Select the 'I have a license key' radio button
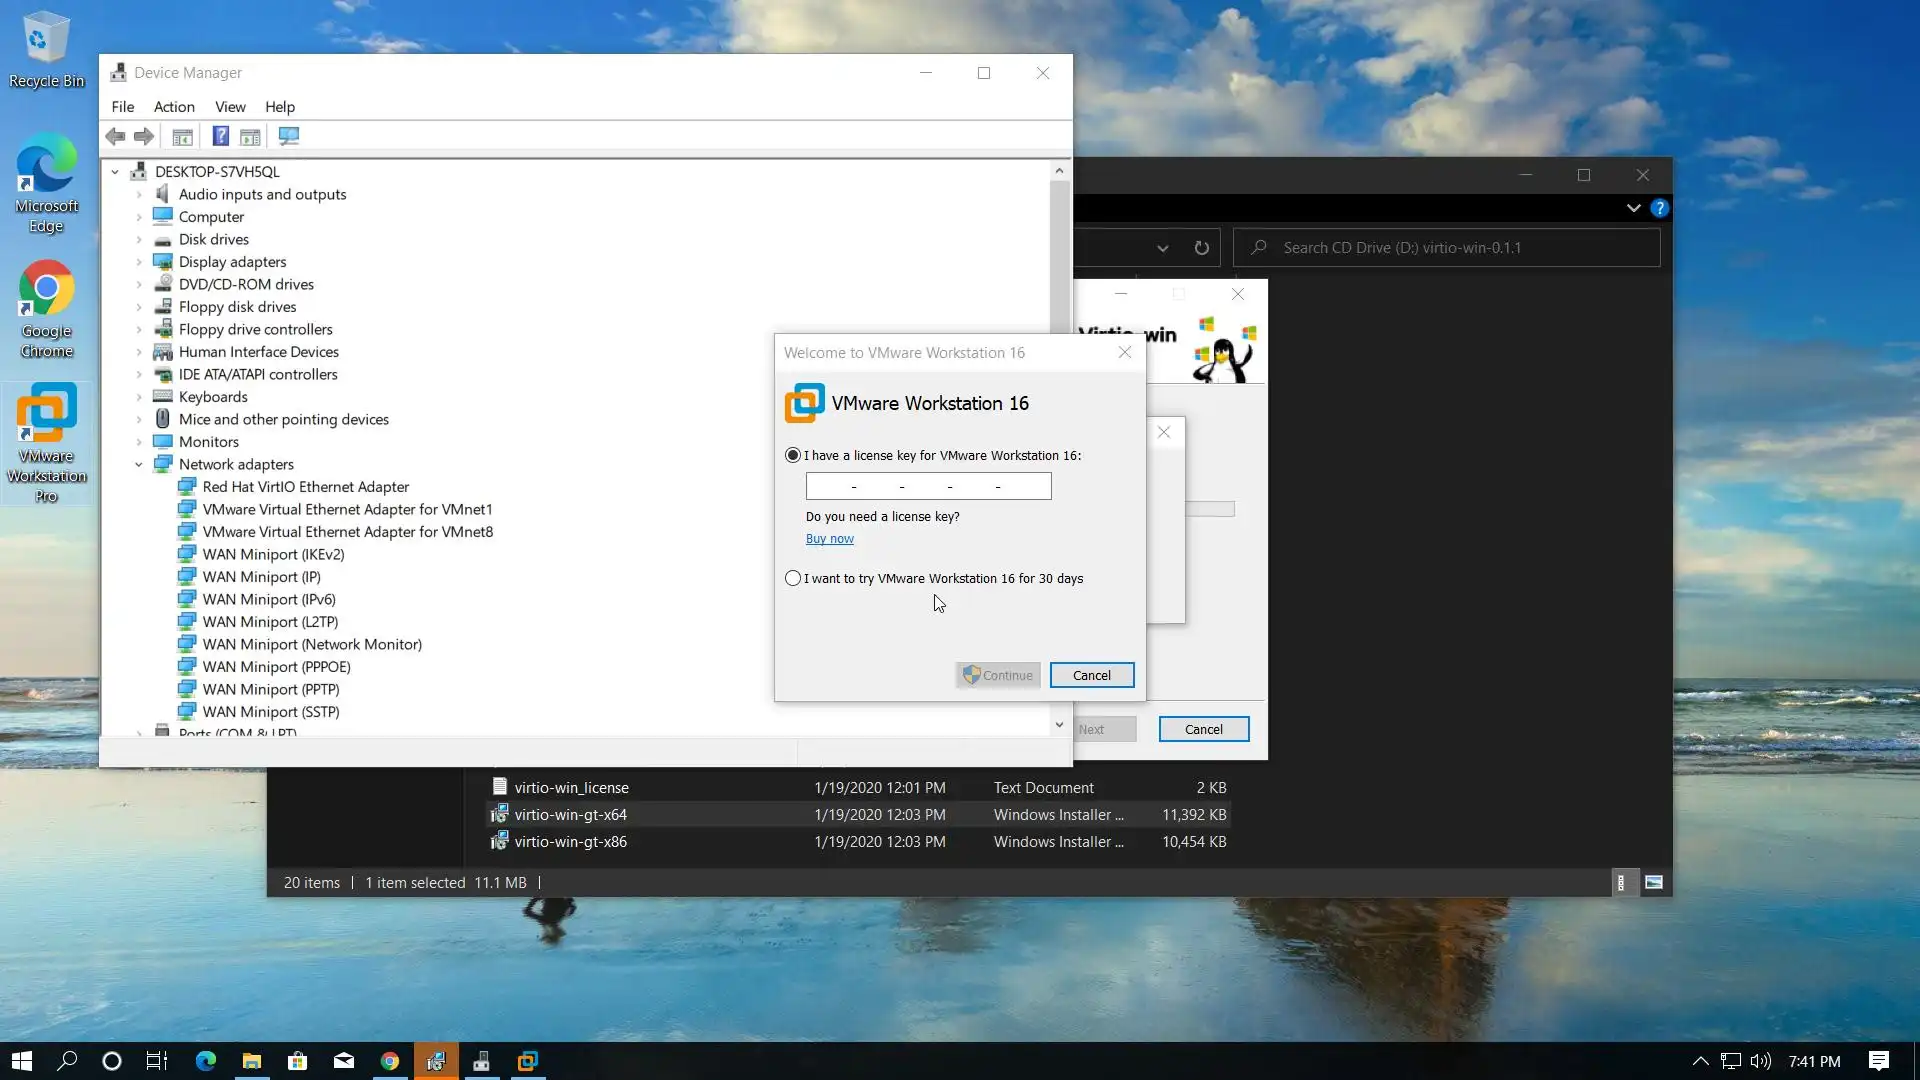The width and height of the screenshot is (1920, 1080). coord(793,455)
